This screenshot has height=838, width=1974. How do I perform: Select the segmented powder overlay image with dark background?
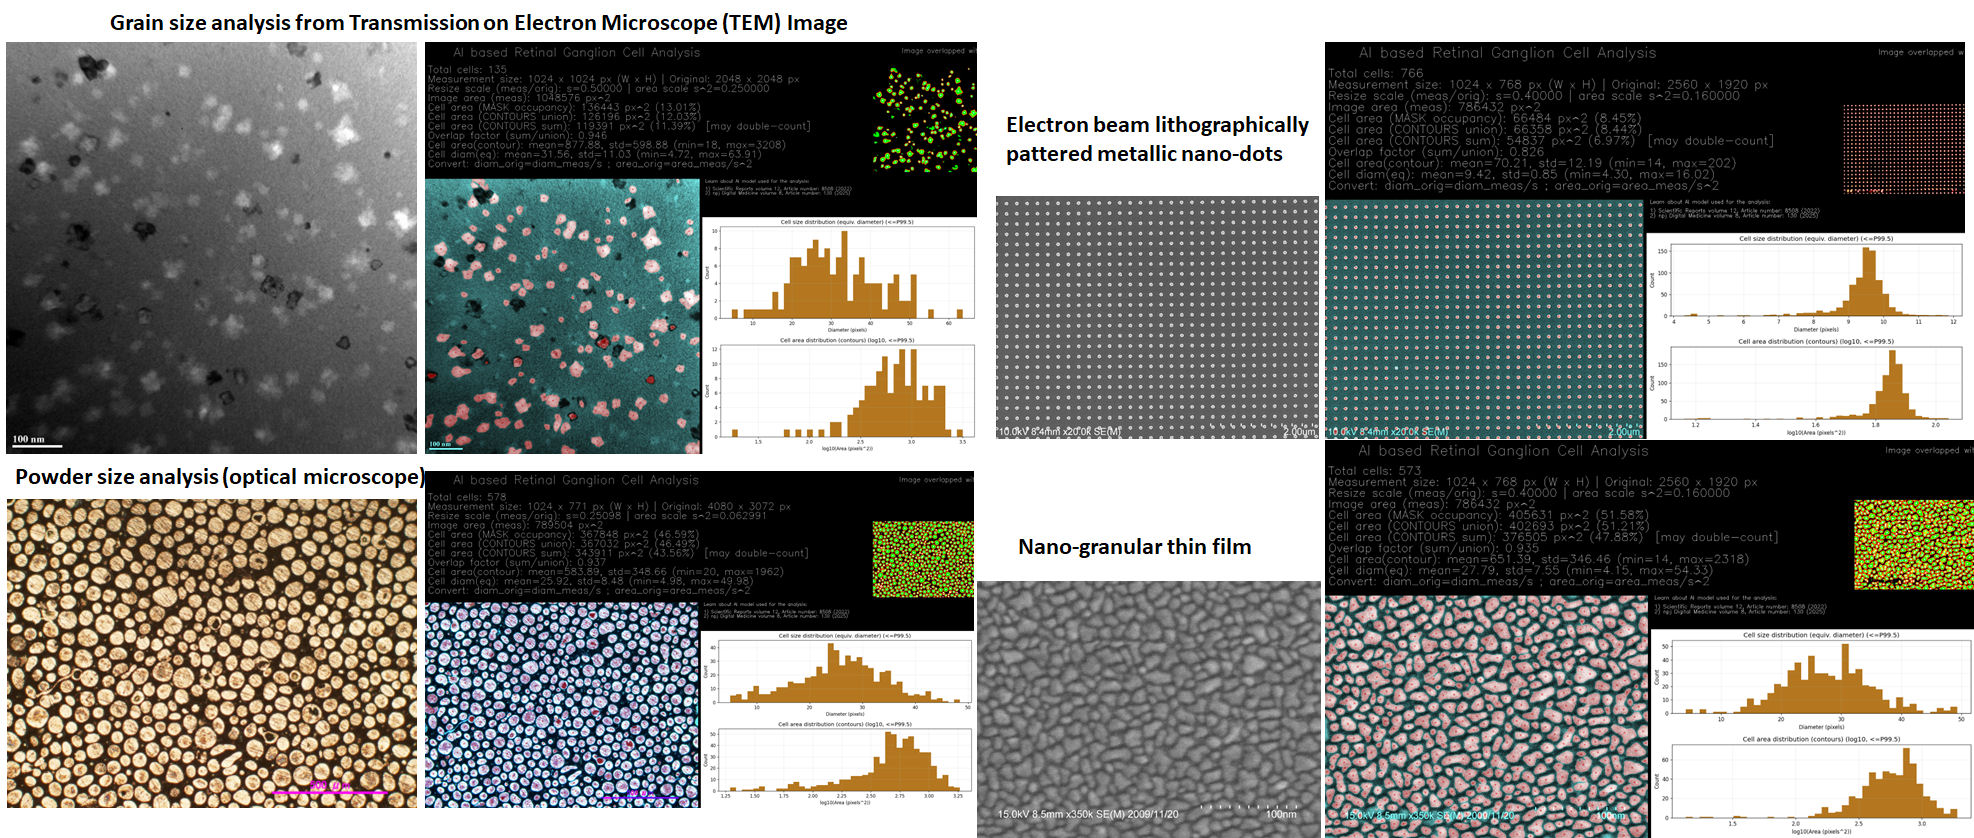(x=563, y=704)
